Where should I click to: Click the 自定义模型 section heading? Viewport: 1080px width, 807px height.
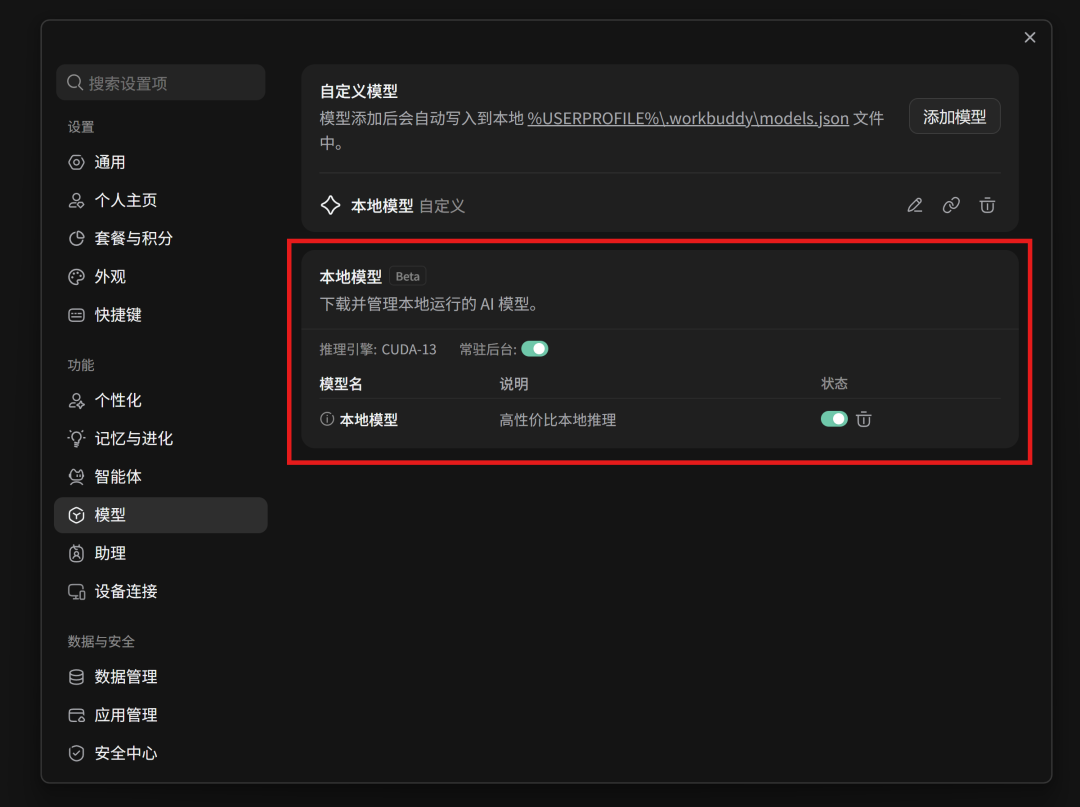click(359, 91)
